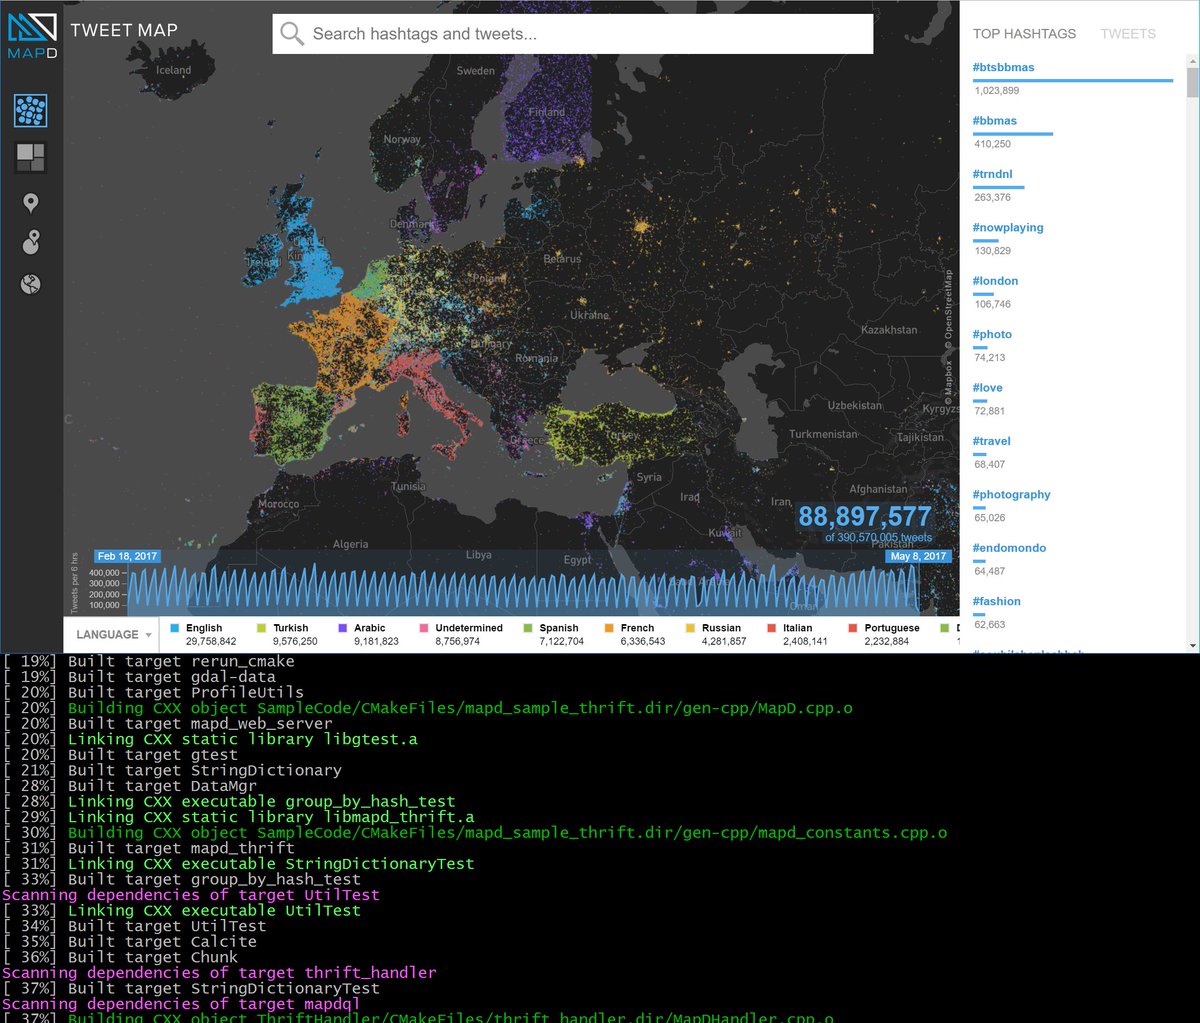Toggle the Portuguese language legend entry
This screenshot has width=1200, height=1023.
tap(884, 634)
